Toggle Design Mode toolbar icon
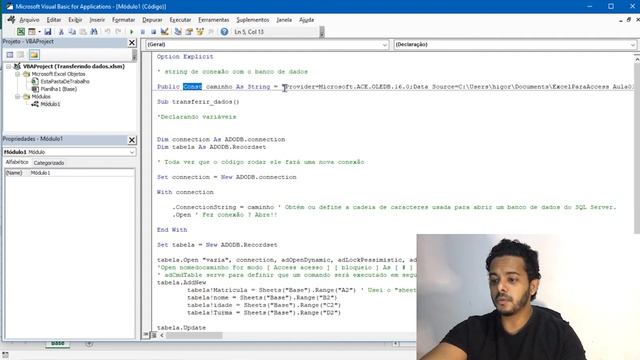640x360 pixels. click(164, 32)
